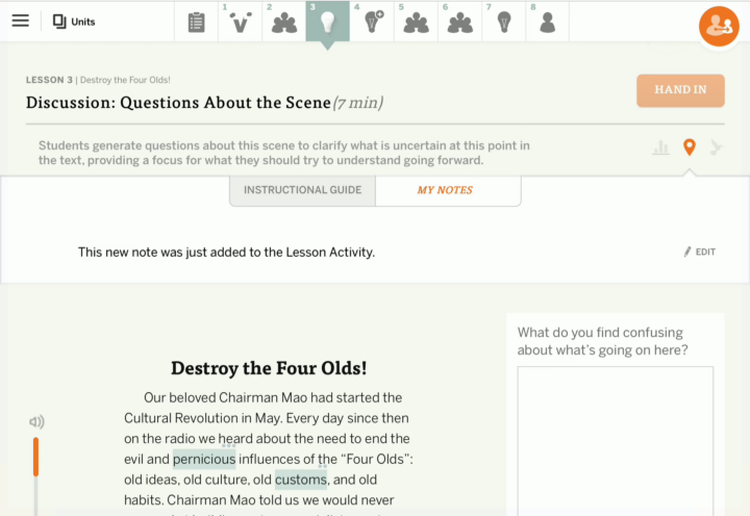Viewport: 750px width, 516px height.
Task: Click the orange reading progress slider
Action: 36,457
